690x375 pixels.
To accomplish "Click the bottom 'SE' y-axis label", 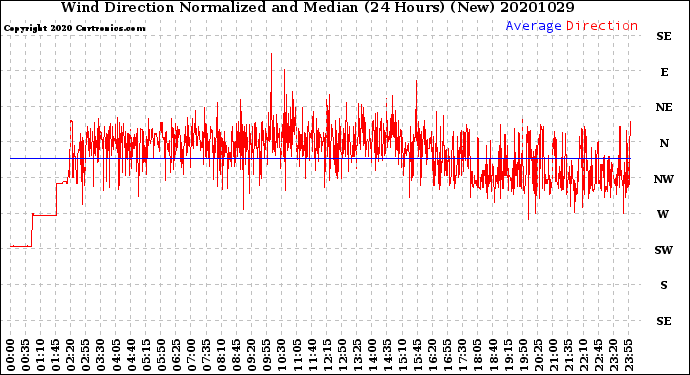I will point(664,321).
